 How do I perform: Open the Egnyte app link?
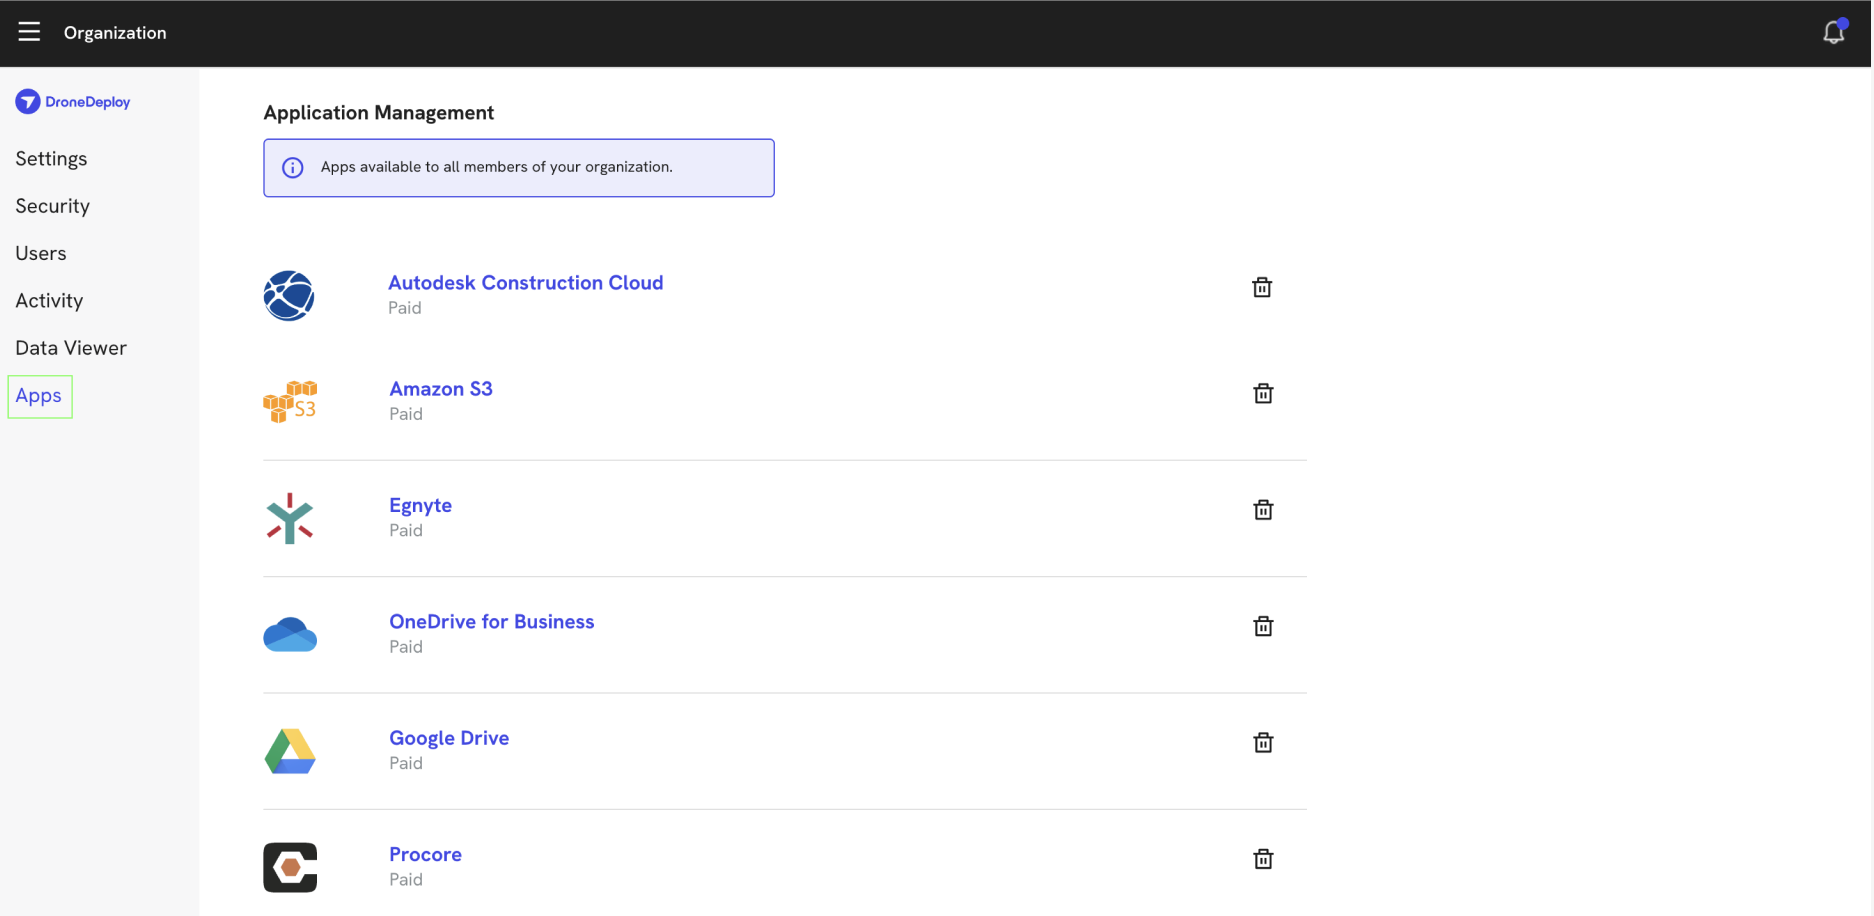click(420, 505)
